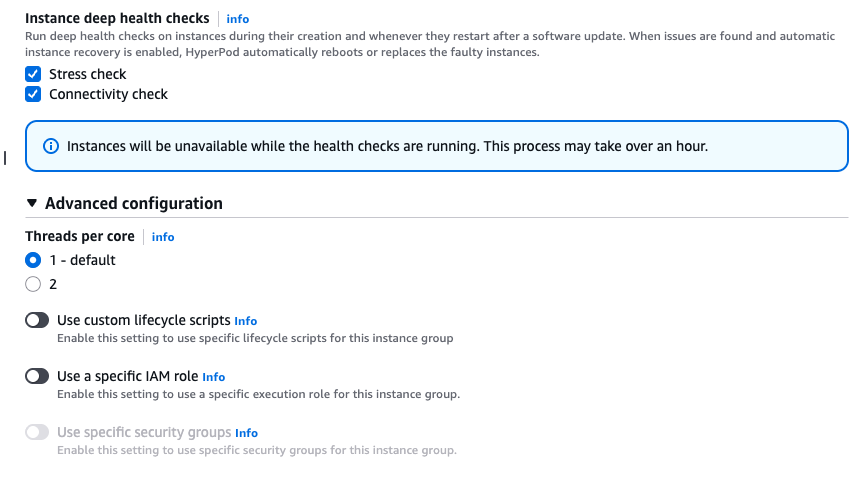Uncheck the Stress check checkbox

tap(33, 74)
